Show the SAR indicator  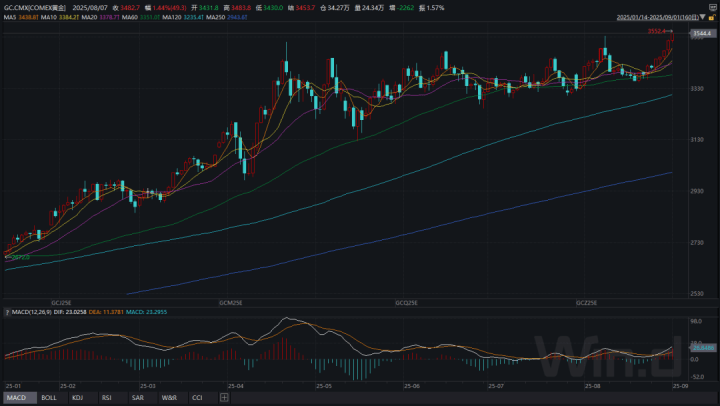137,397
